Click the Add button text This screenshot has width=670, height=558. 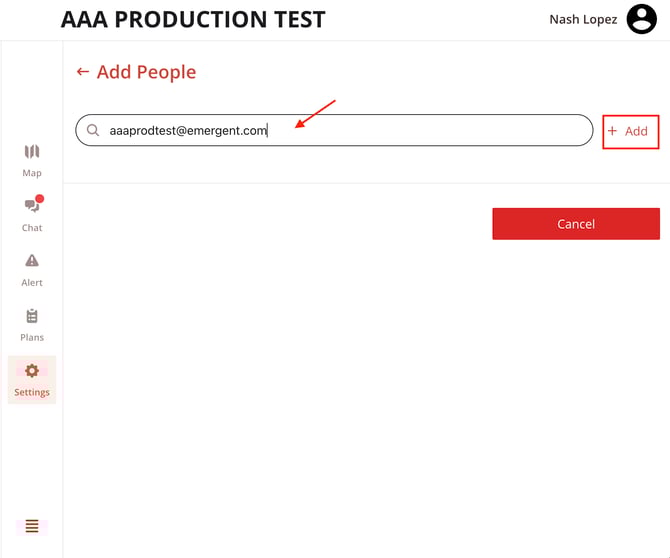point(636,131)
